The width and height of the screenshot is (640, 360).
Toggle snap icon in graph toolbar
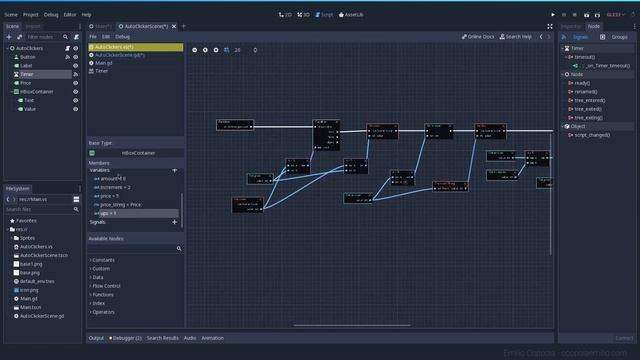click(227, 50)
